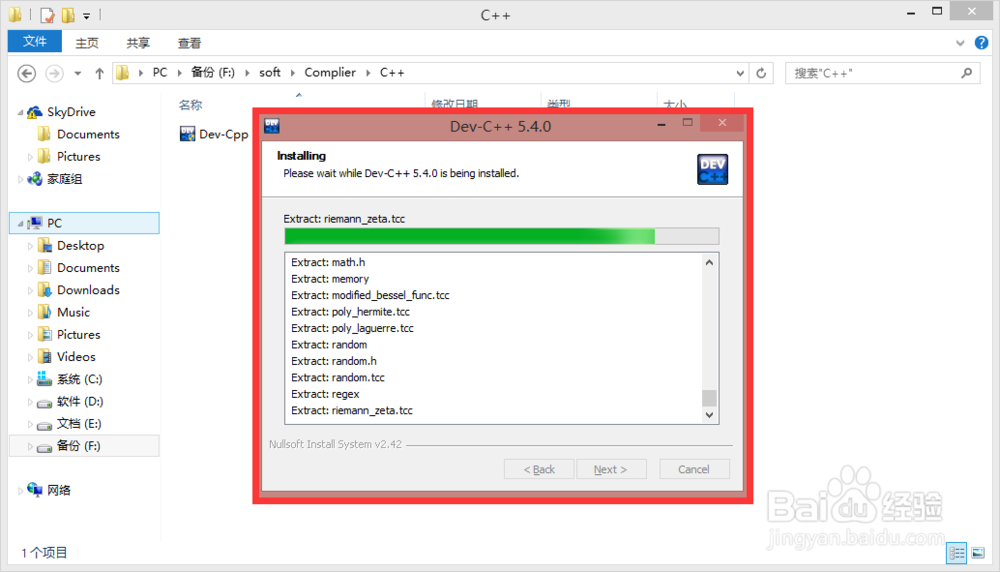Select 'Extract: poly_hermite.tcc' log line
Screen dimensions: 1000x572
[x=350, y=312]
